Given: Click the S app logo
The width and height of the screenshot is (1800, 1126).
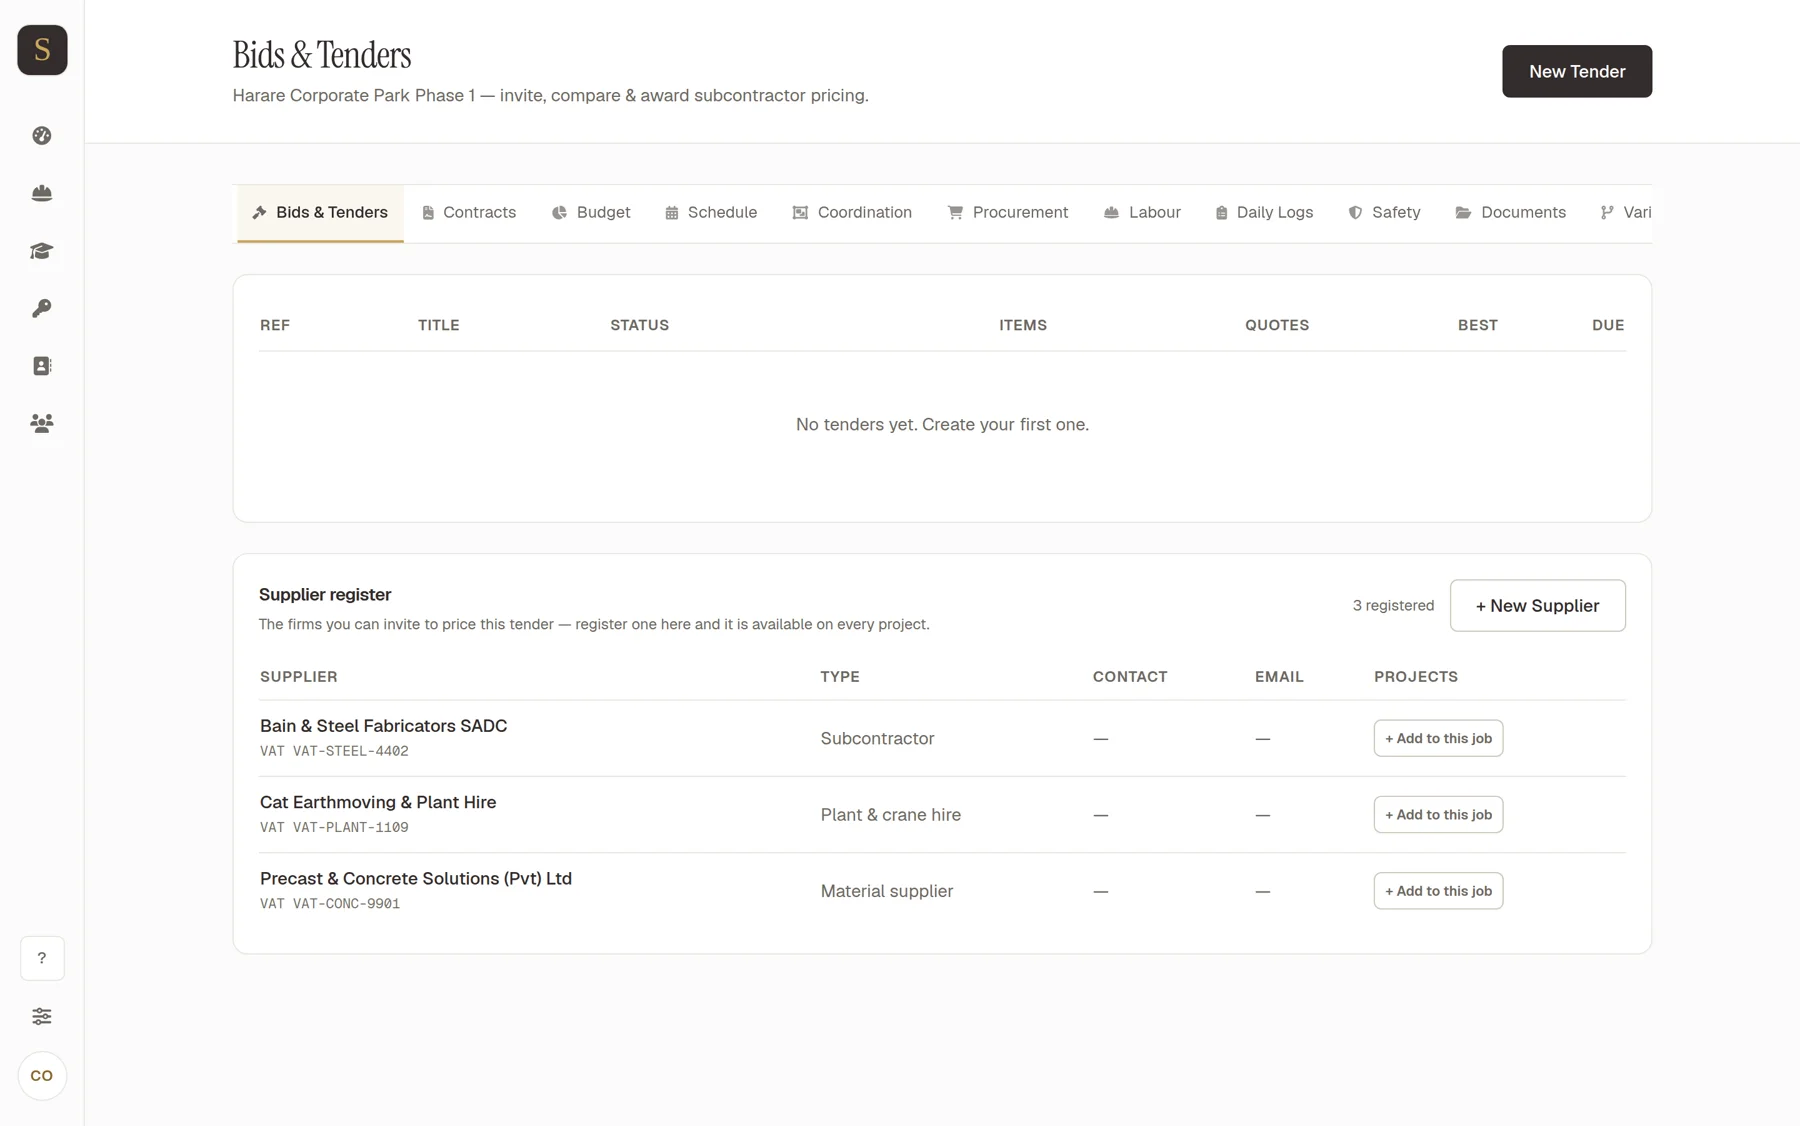Looking at the screenshot, I should tap(42, 50).
